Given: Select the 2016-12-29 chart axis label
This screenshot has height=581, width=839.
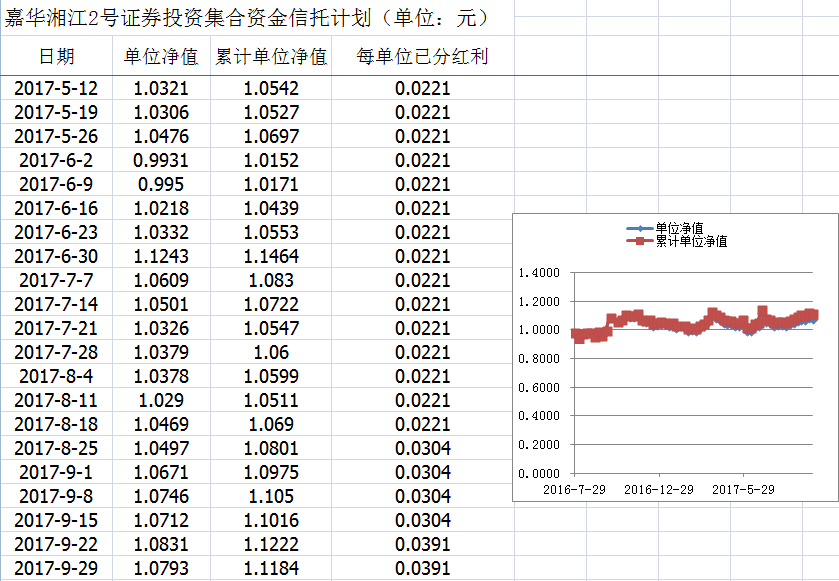Looking at the screenshot, I should tap(658, 489).
